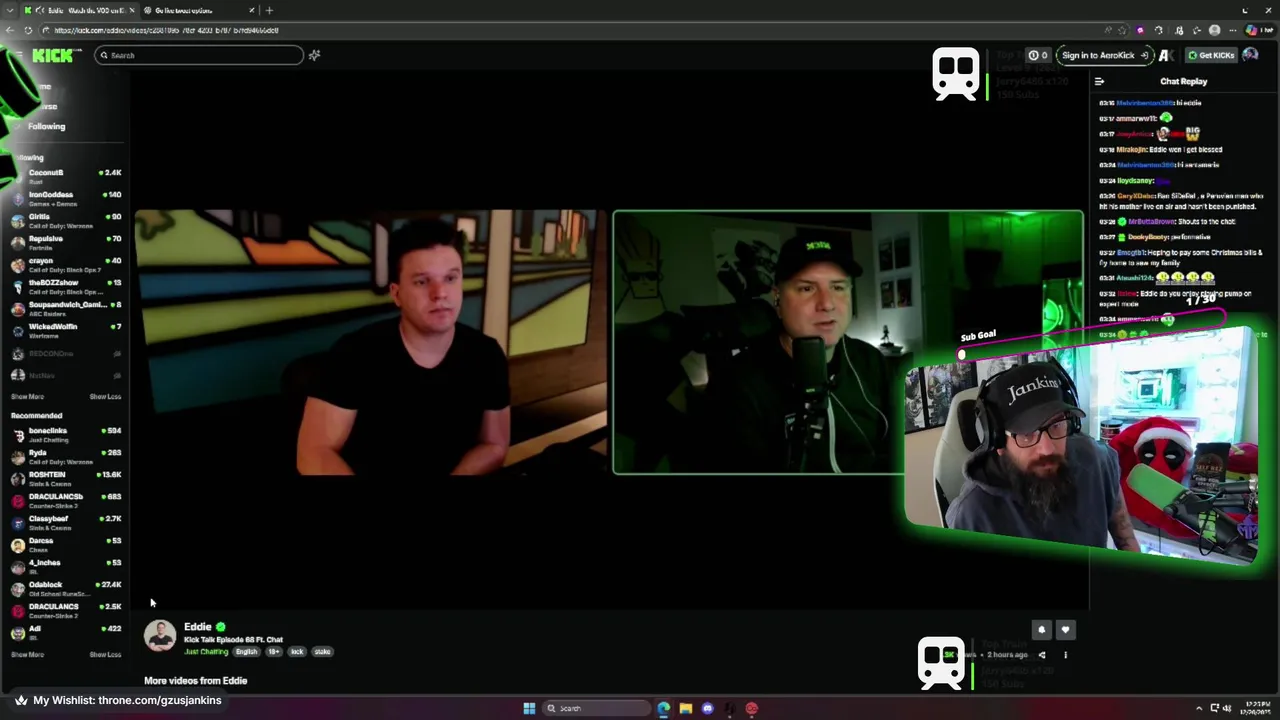Click the Get KICKs button
The height and width of the screenshot is (720, 1280).
pyautogui.click(x=1211, y=55)
